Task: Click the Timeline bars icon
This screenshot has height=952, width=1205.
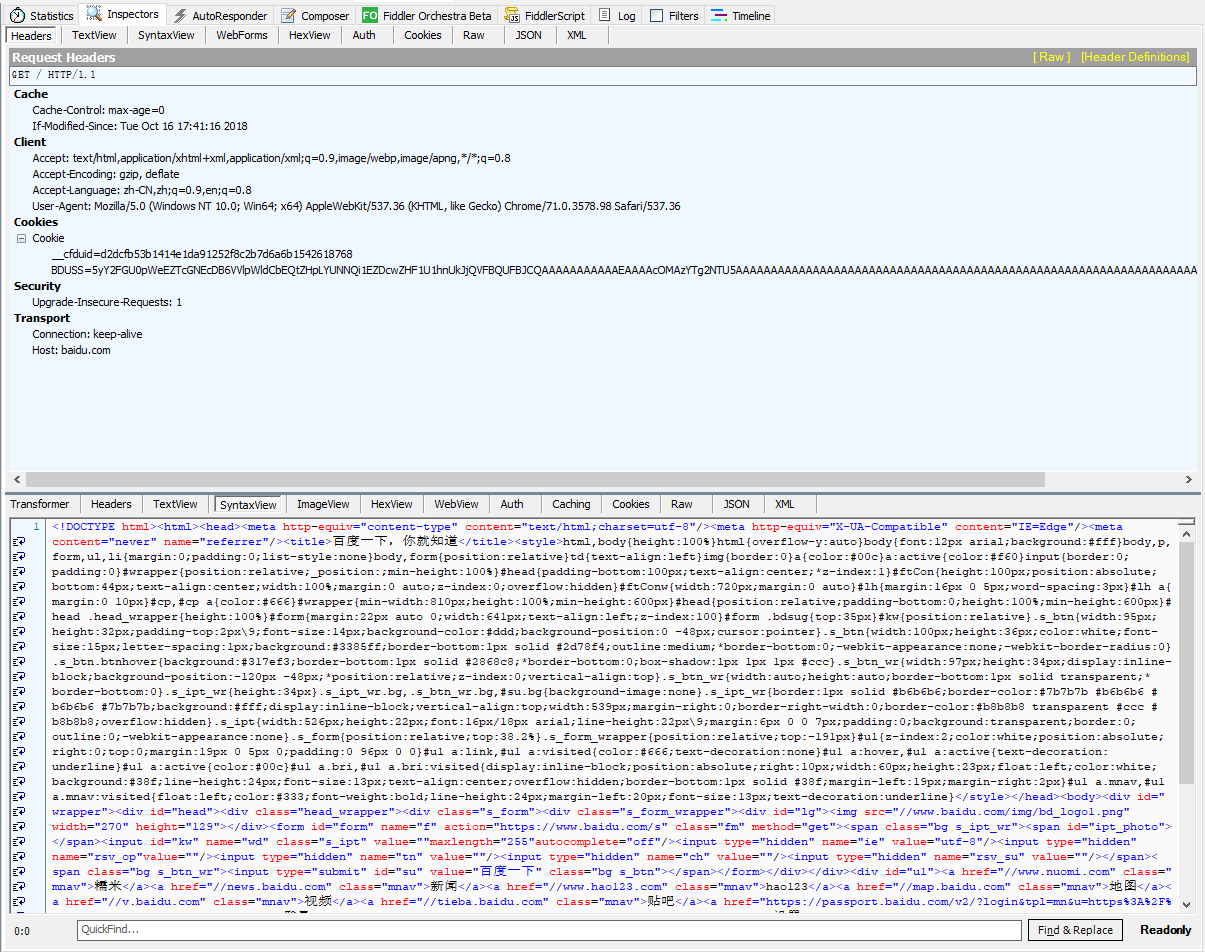Action: [x=719, y=16]
